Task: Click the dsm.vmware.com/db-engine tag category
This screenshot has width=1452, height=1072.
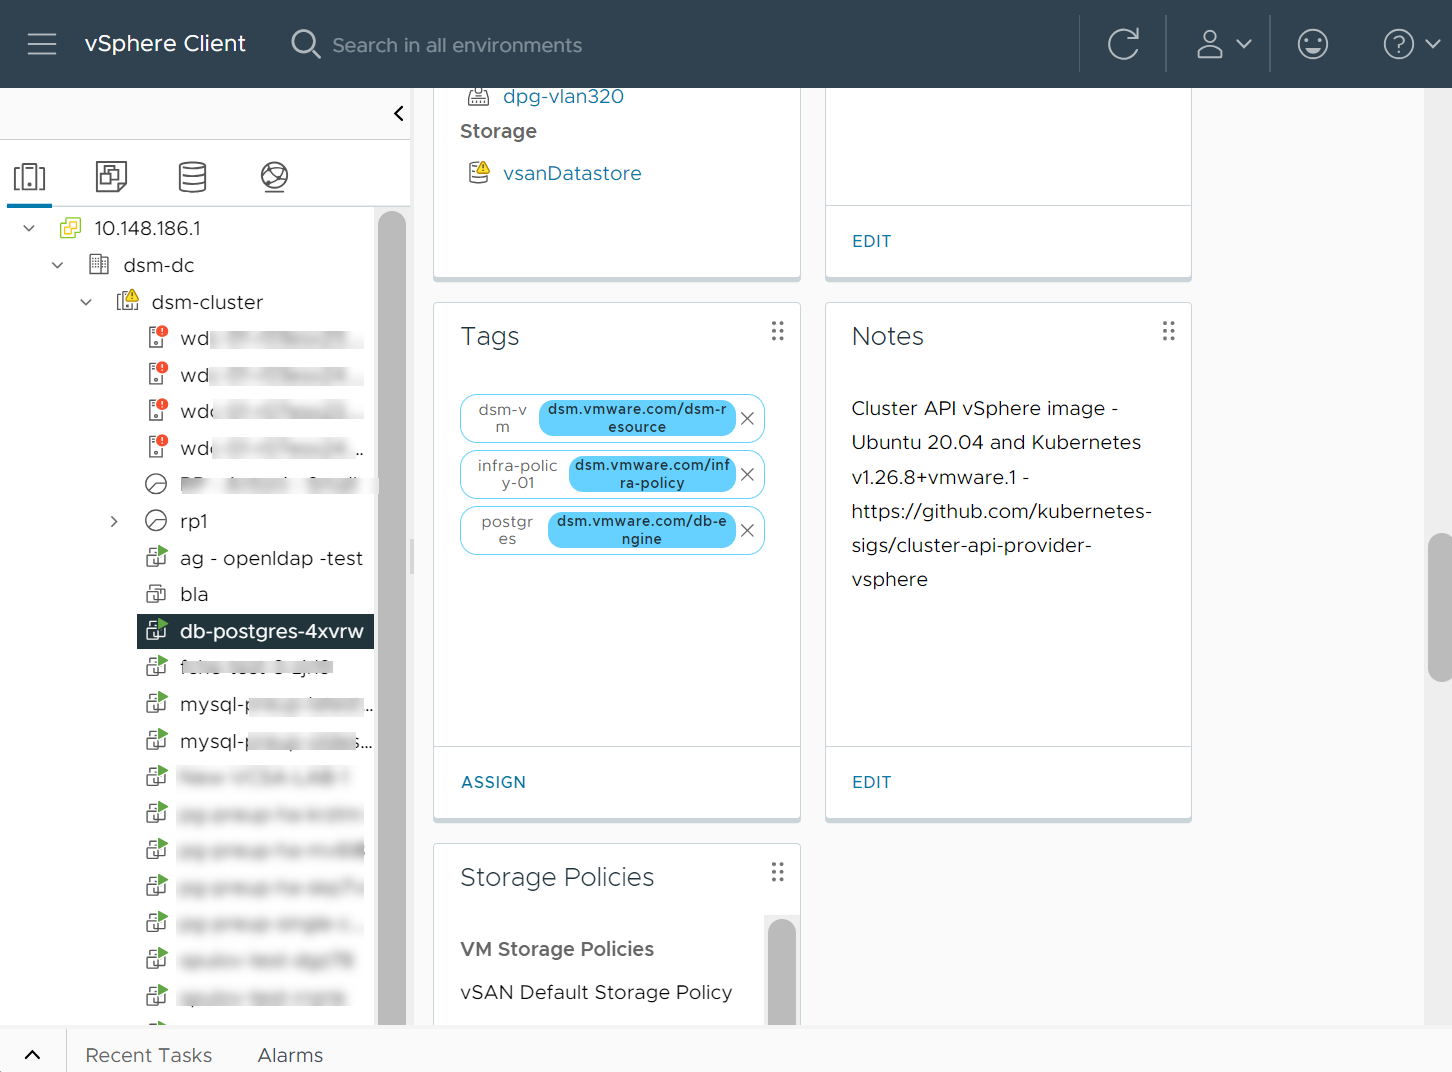Action: (x=642, y=530)
